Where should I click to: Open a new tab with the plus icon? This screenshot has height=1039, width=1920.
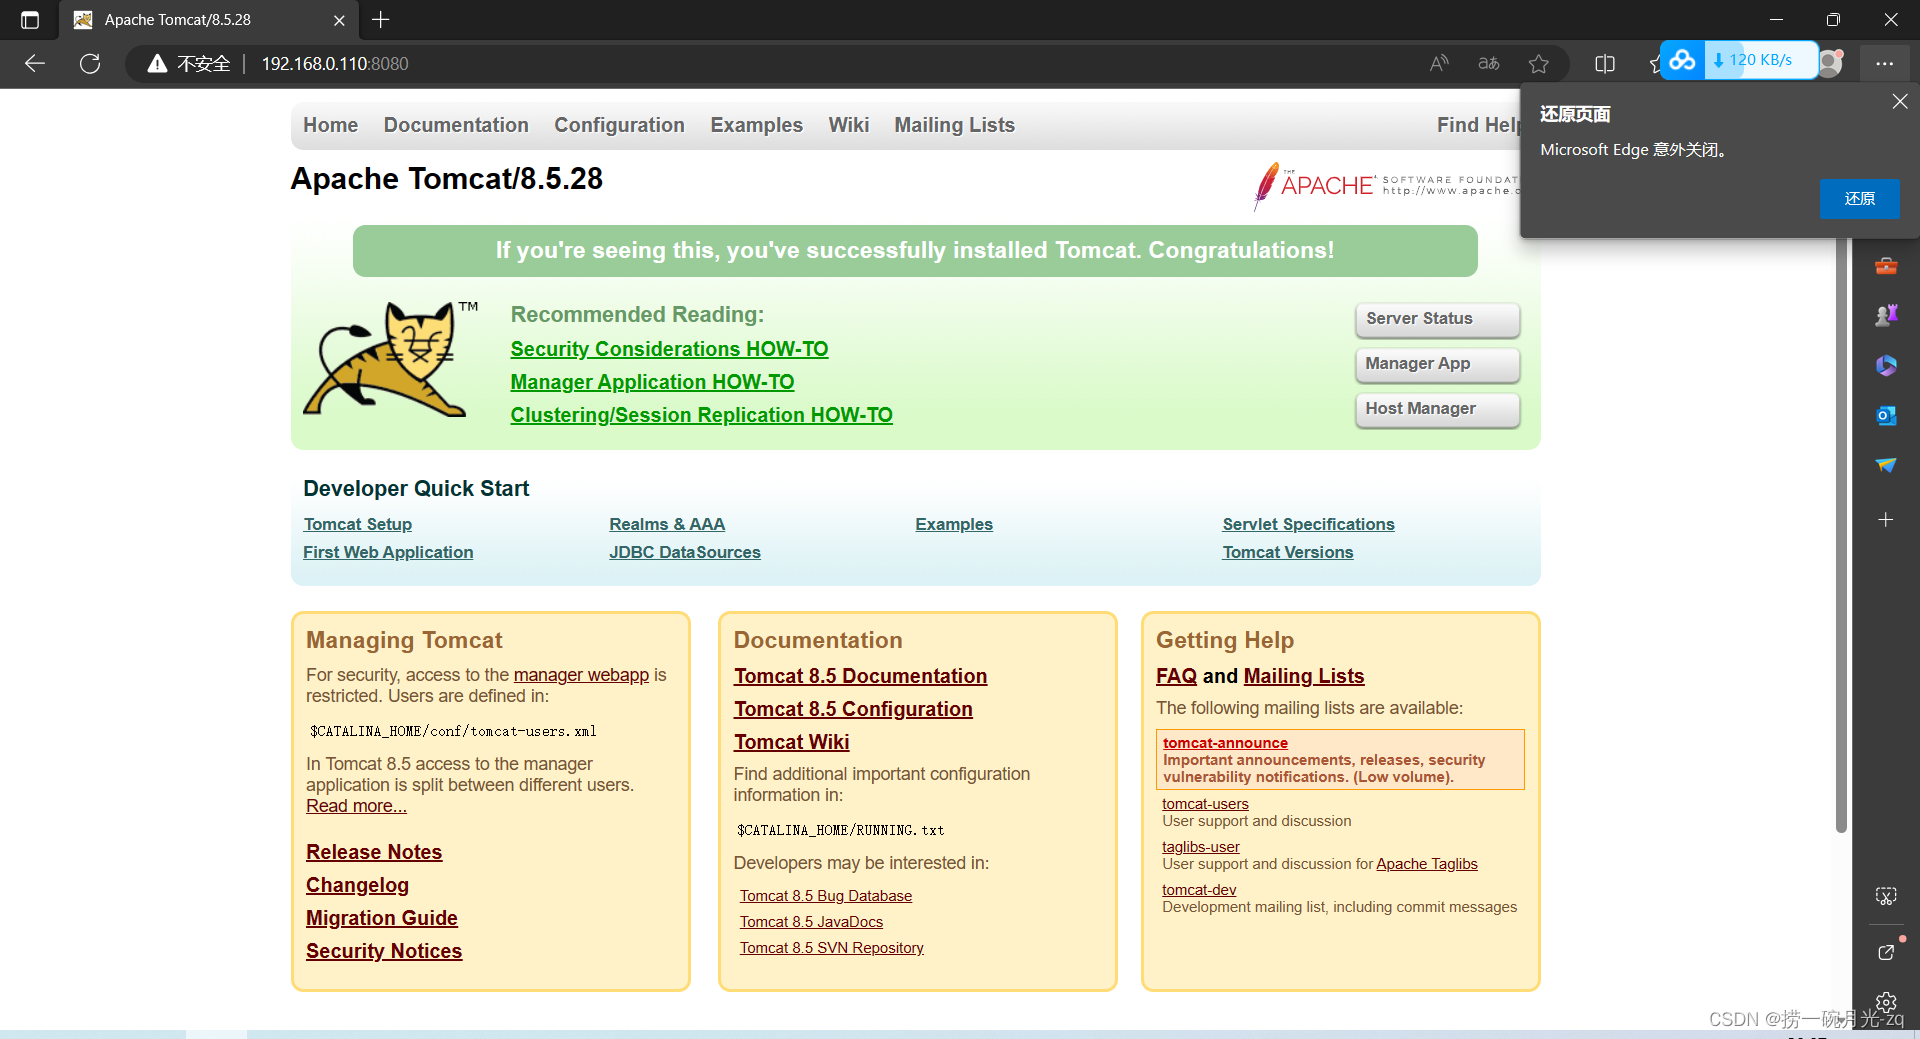click(381, 19)
